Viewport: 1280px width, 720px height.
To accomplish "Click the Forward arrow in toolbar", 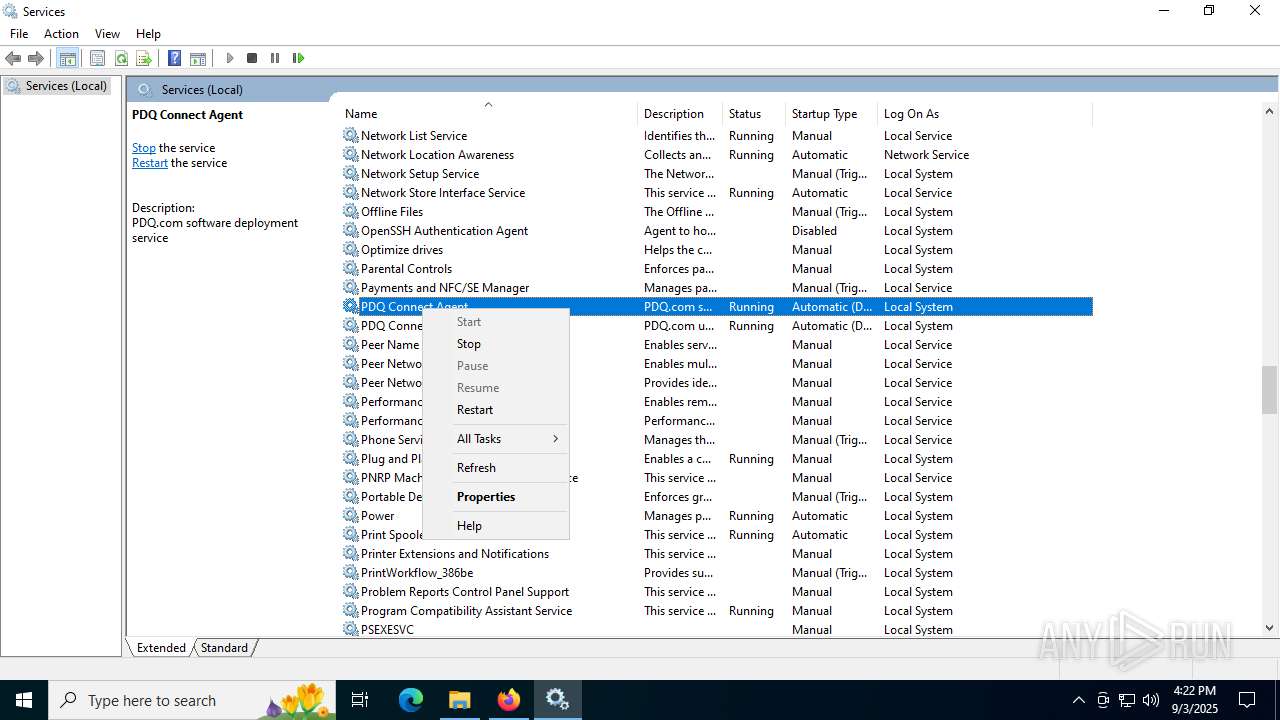I will [36, 58].
